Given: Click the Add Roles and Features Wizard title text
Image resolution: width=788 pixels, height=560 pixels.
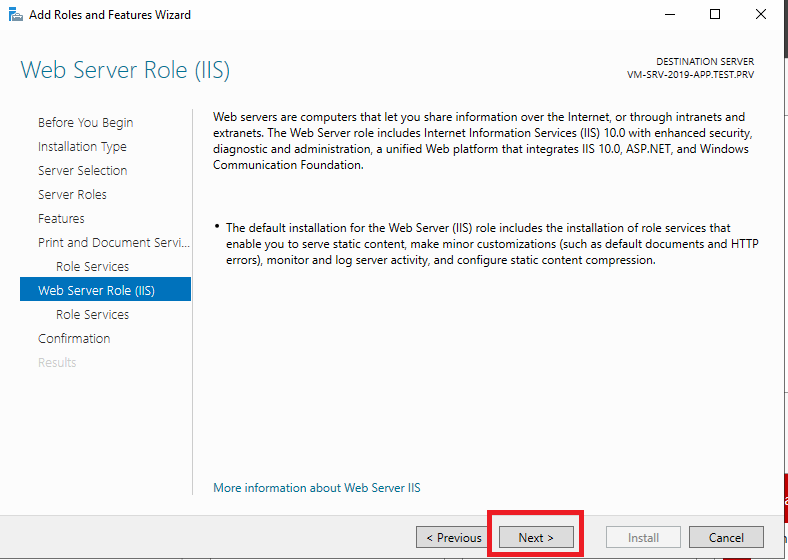Looking at the screenshot, I should pyautogui.click(x=110, y=15).
